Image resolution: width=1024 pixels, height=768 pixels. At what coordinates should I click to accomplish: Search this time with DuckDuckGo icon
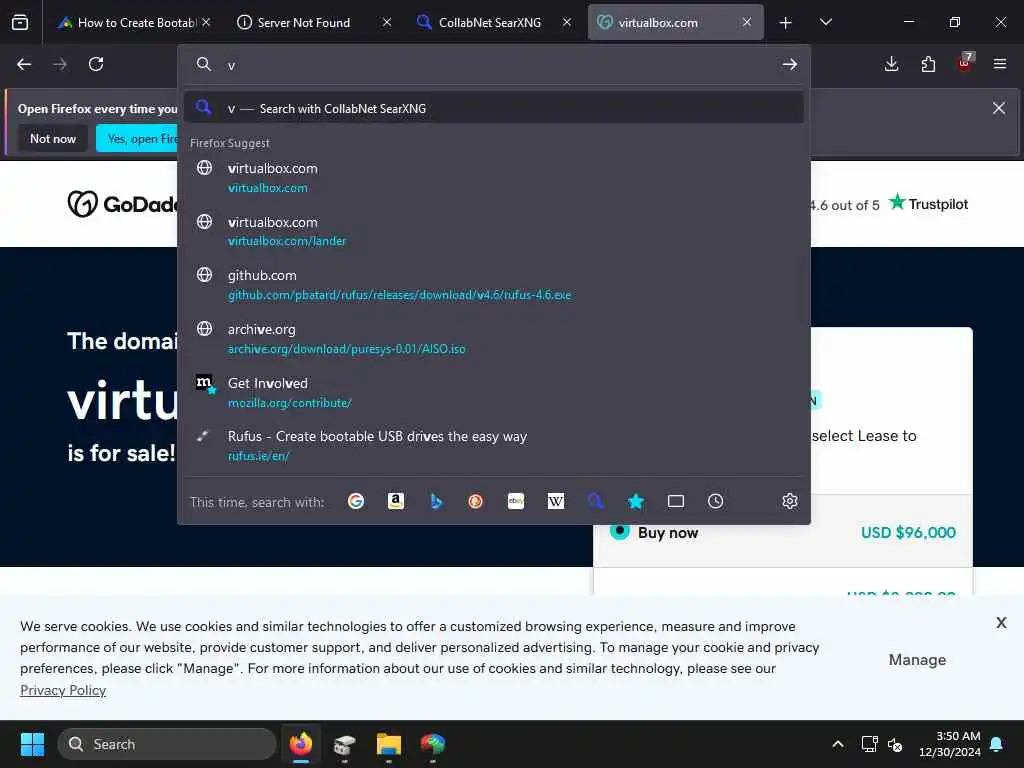click(x=475, y=501)
